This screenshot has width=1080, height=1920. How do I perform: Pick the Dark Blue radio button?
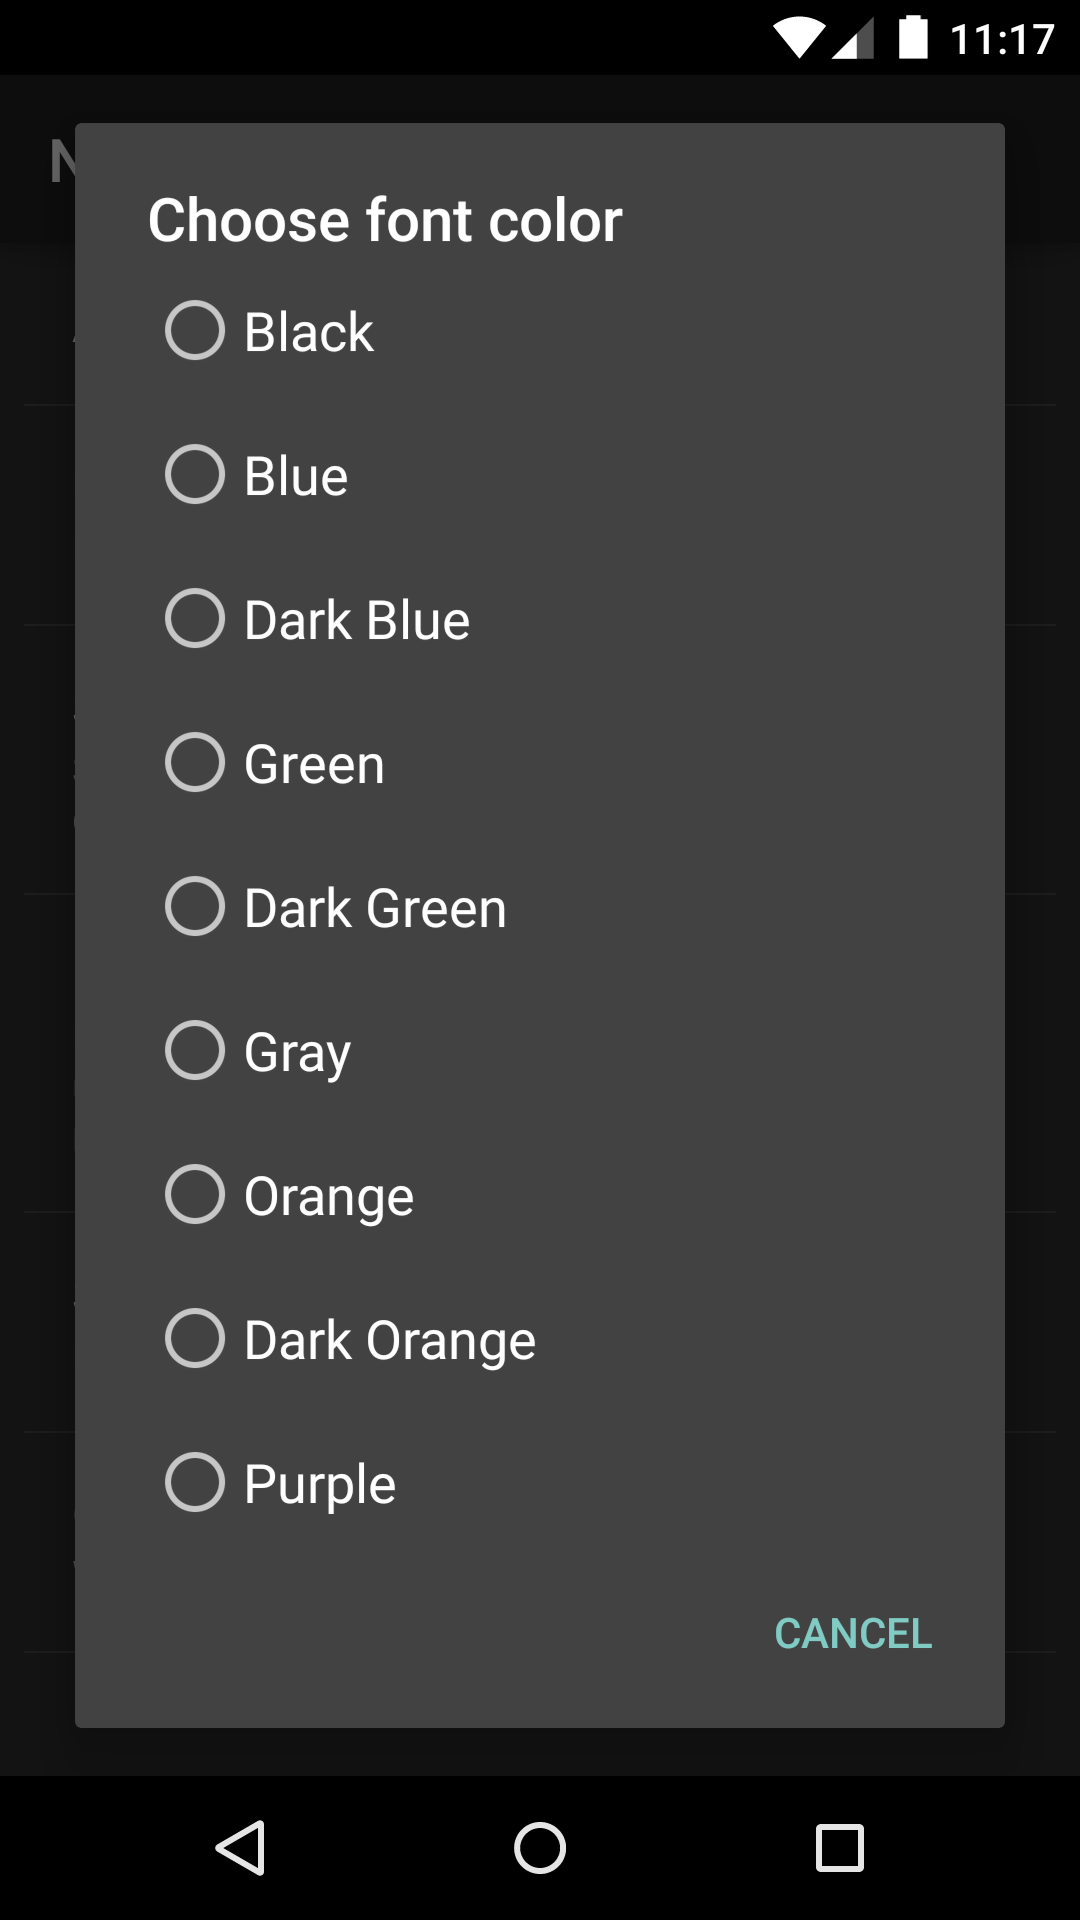pyautogui.click(x=195, y=619)
